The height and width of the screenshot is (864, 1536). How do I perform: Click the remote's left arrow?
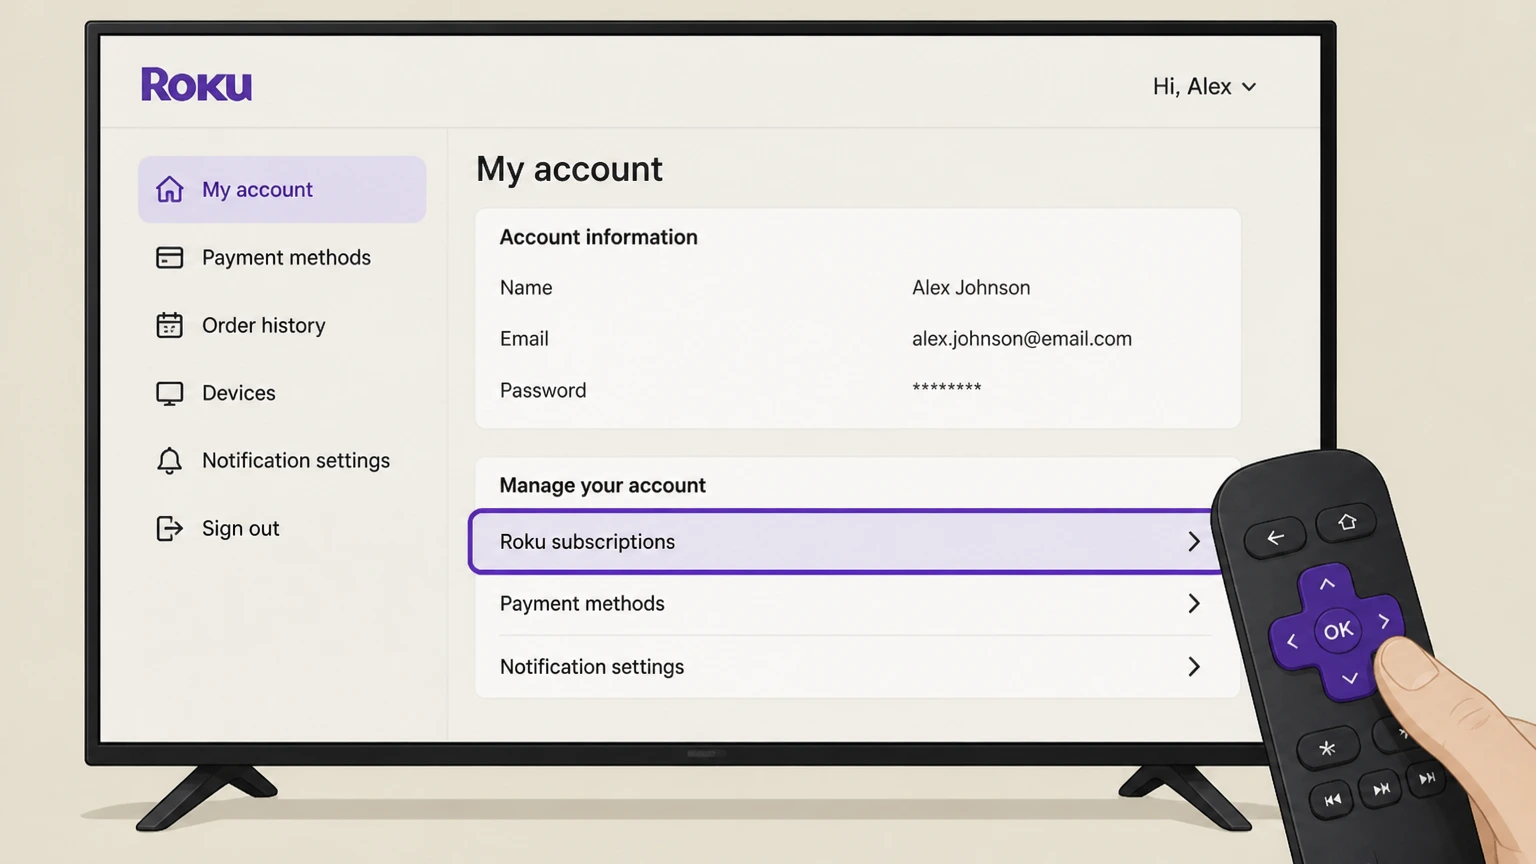pyautogui.click(x=1291, y=642)
